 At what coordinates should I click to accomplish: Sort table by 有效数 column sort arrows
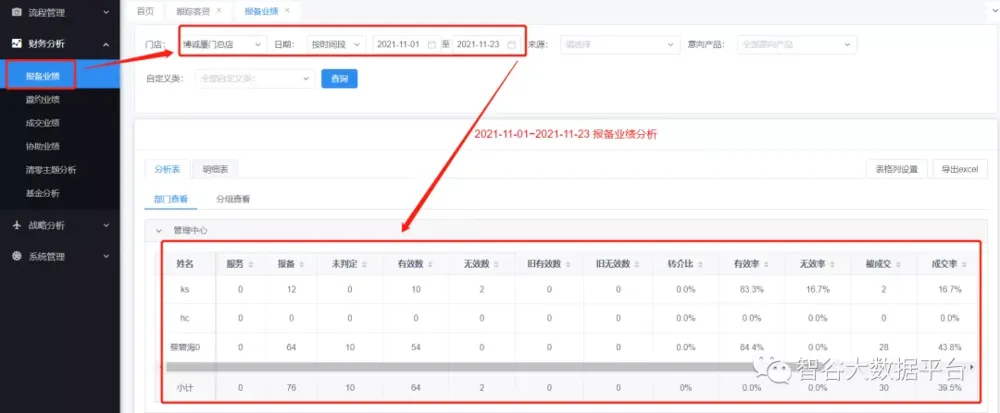tap(431, 264)
